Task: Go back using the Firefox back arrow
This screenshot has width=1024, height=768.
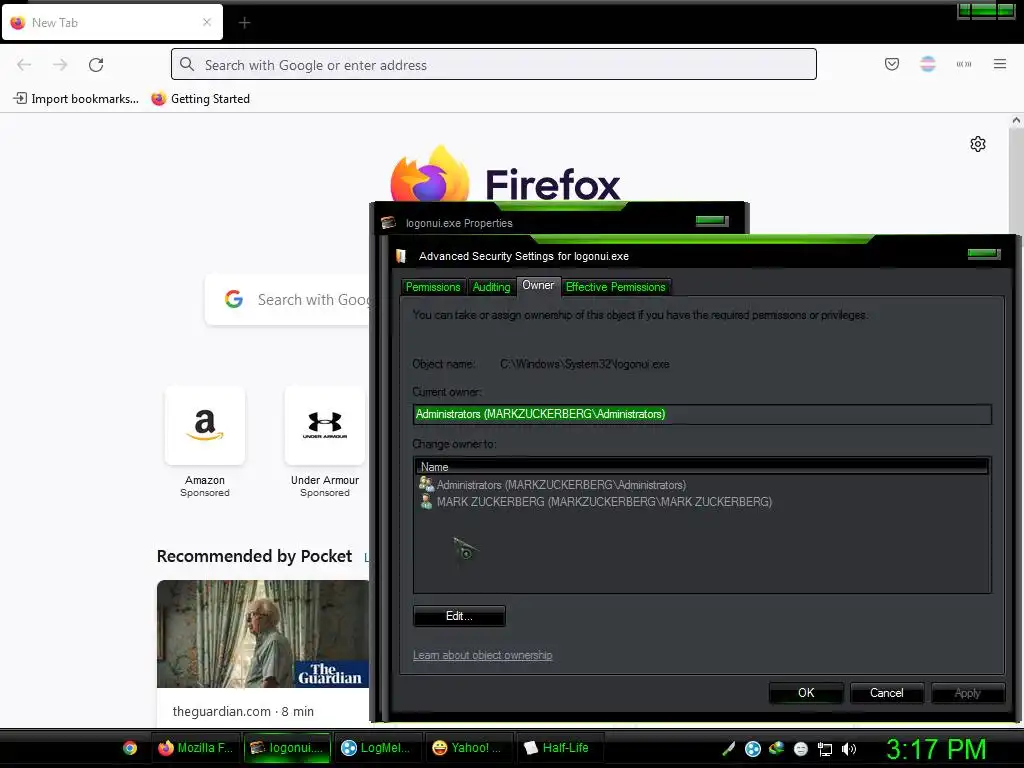Action: [x=24, y=65]
